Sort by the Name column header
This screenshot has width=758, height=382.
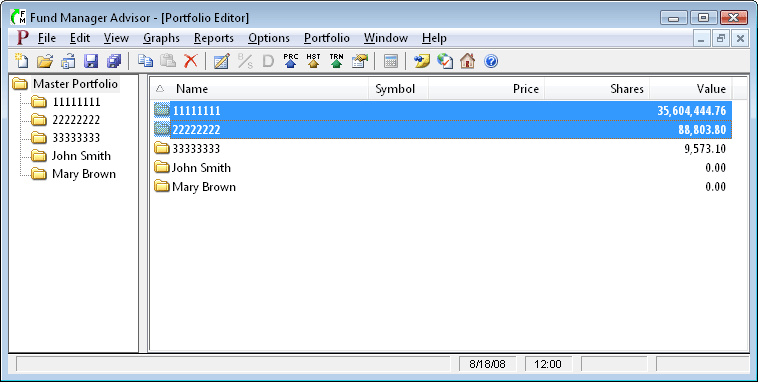(260, 89)
